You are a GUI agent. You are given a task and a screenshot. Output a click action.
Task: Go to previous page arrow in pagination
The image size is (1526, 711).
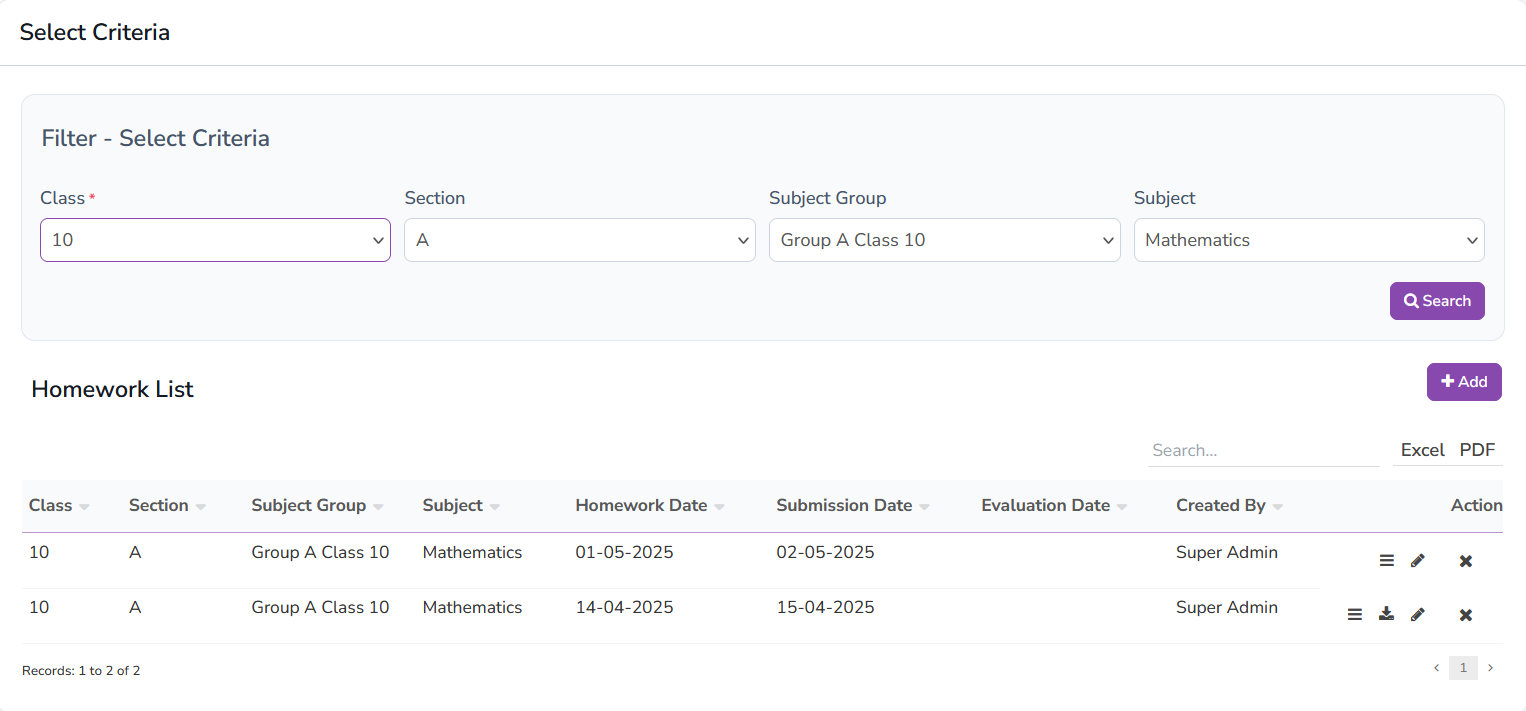tap(1437, 668)
